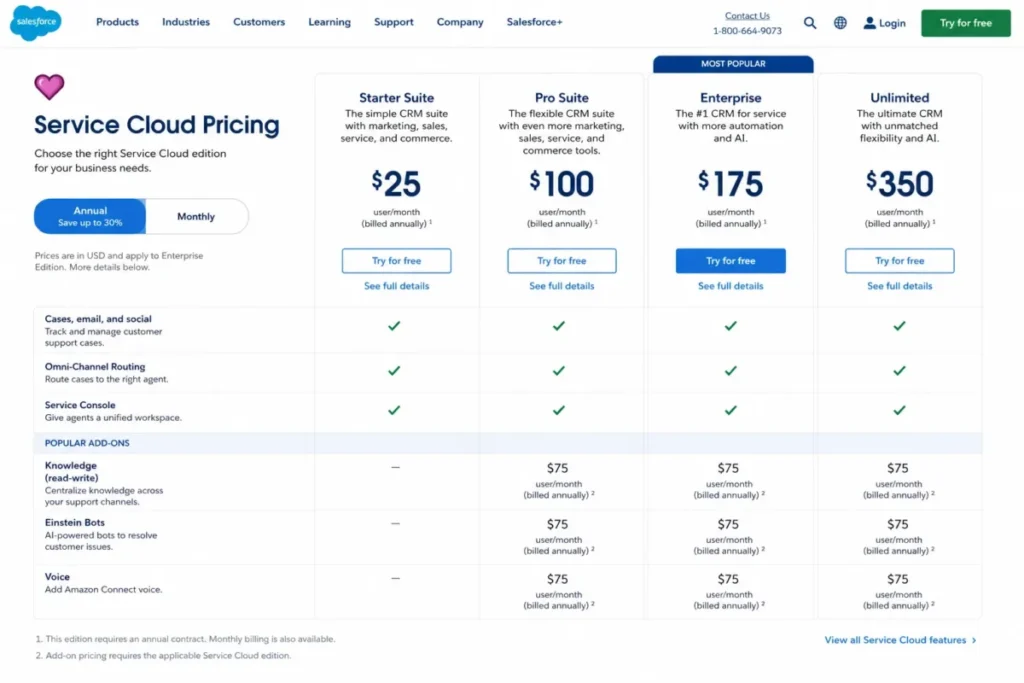Screen dimensions: 1024x683
Task: See full details for Enterprise
Action: click(730, 286)
